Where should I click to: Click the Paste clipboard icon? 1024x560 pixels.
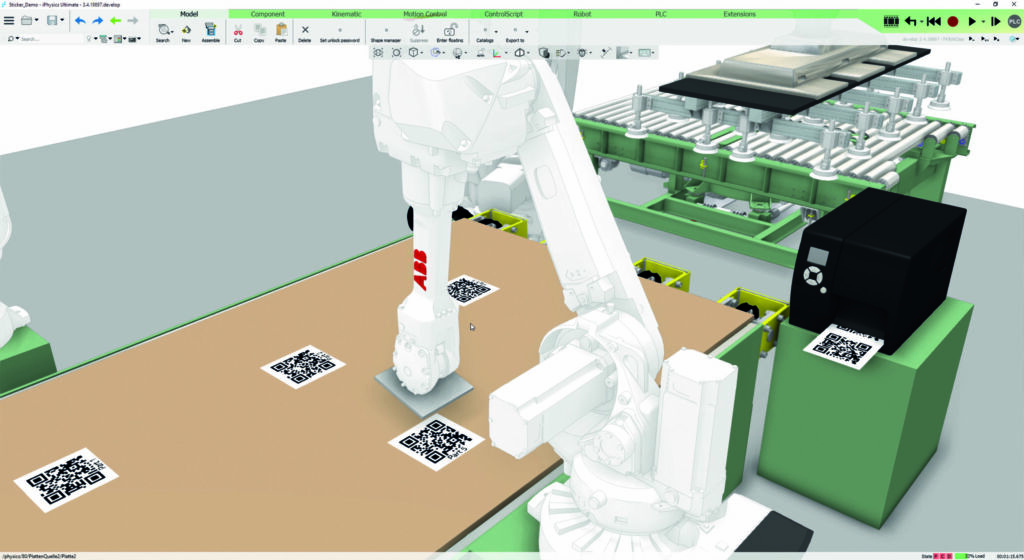coord(281,30)
